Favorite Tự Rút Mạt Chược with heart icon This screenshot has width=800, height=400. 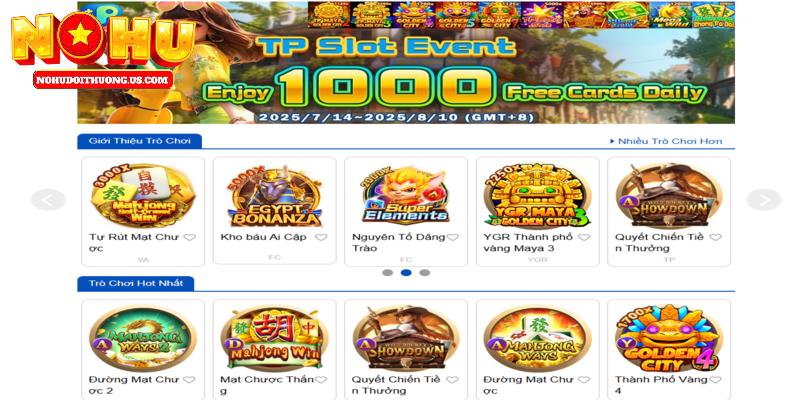click(190, 237)
